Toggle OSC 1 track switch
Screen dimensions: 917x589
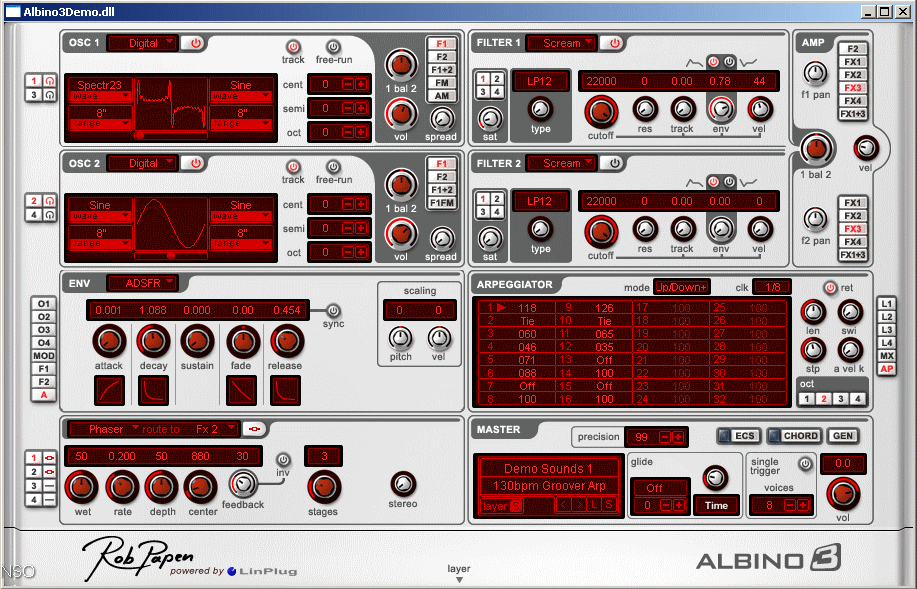click(x=292, y=47)
